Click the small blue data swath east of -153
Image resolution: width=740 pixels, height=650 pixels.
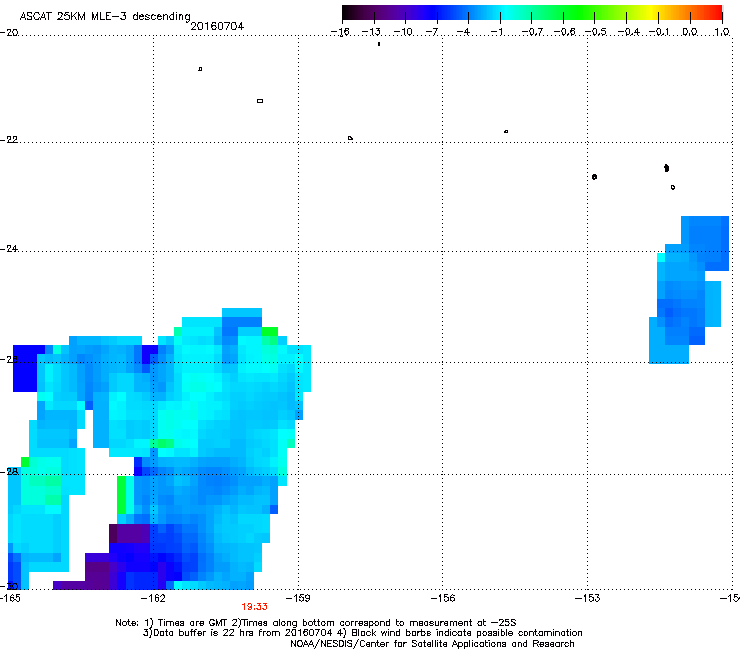point(689,290)
